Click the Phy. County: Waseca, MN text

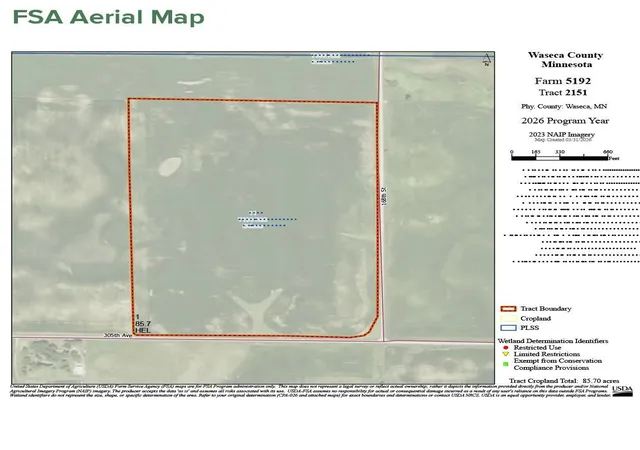[564, 107]
